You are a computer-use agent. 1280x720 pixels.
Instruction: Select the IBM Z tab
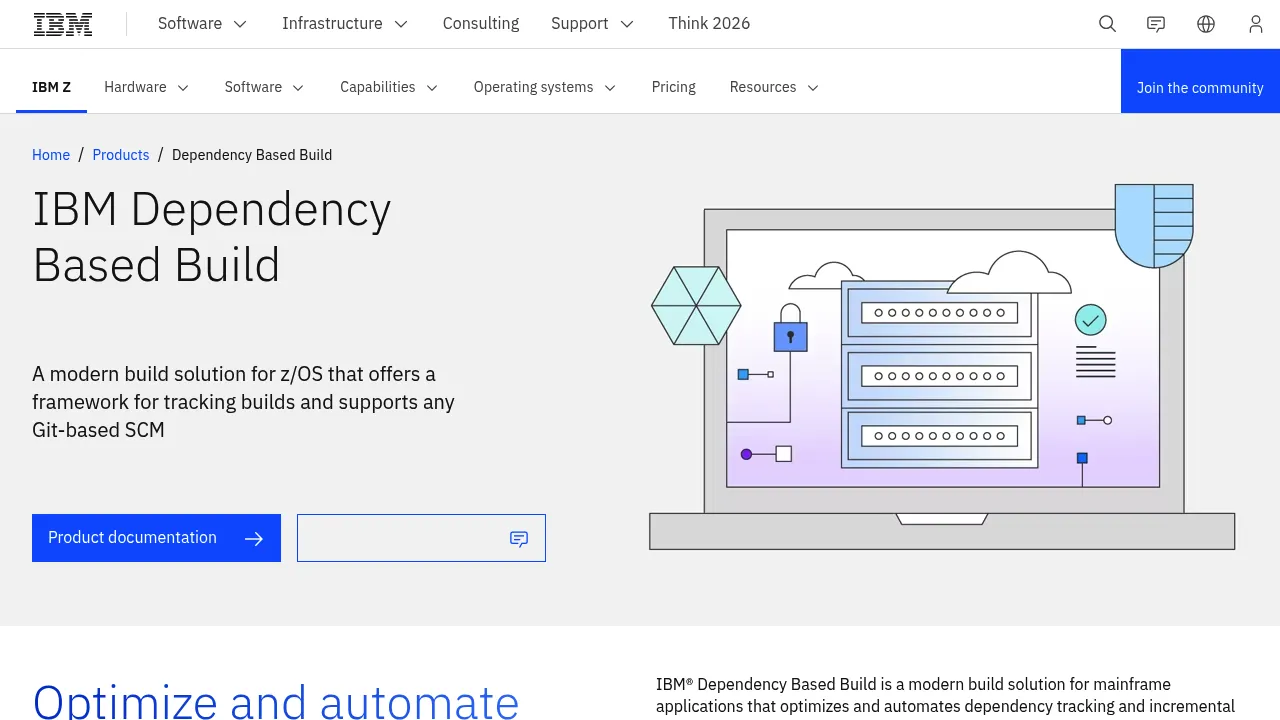(52, 87)
